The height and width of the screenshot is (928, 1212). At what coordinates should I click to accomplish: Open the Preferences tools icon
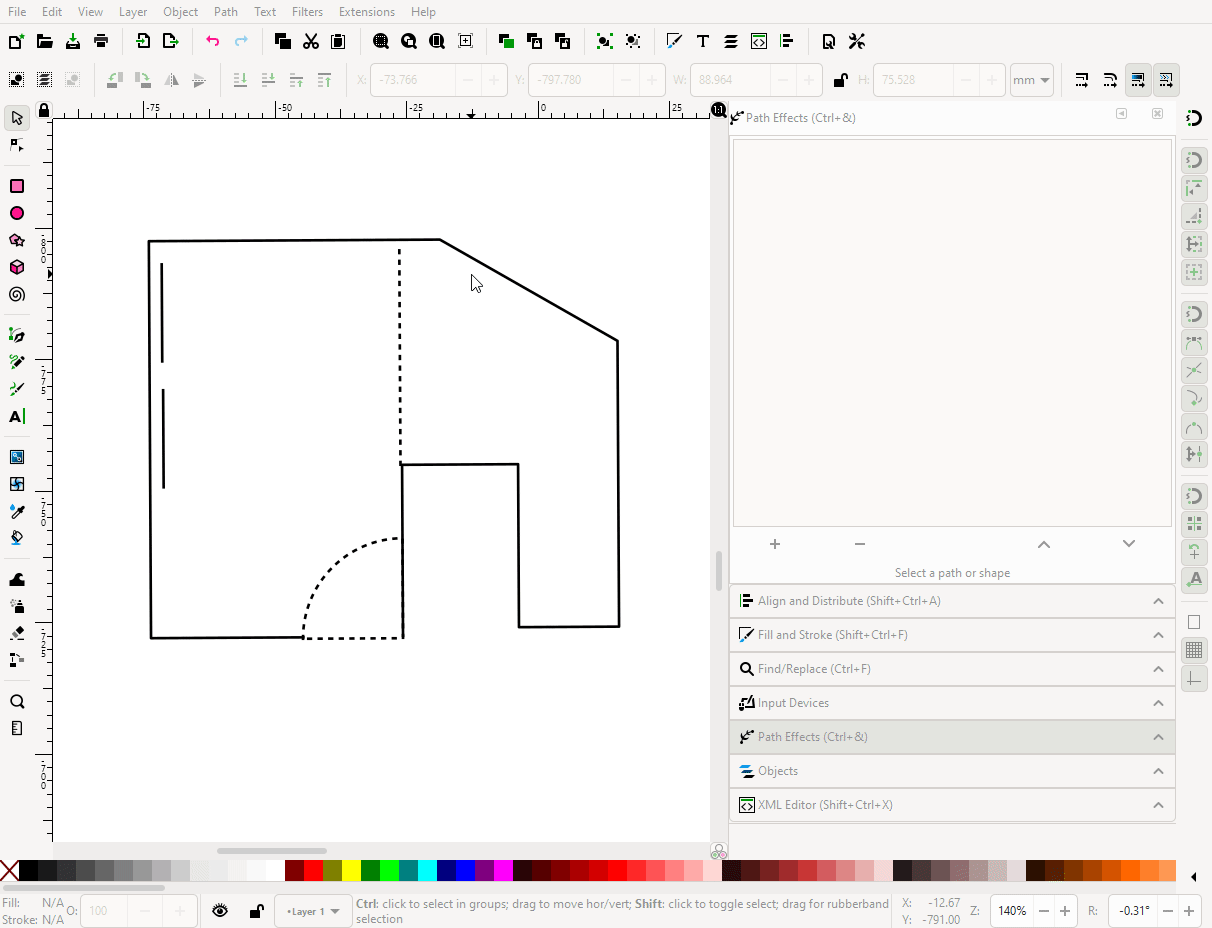pyautogui.click(x=857, y=41)
